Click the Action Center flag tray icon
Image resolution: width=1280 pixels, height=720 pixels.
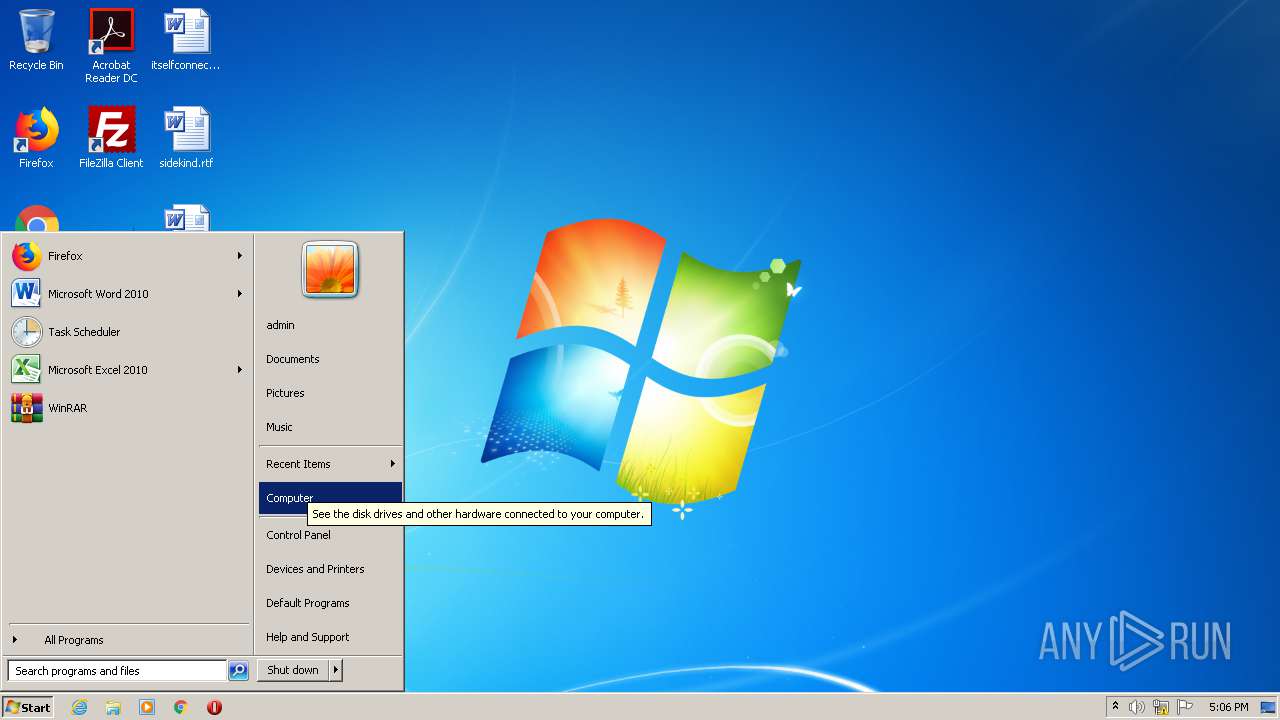pos(1185,707)
